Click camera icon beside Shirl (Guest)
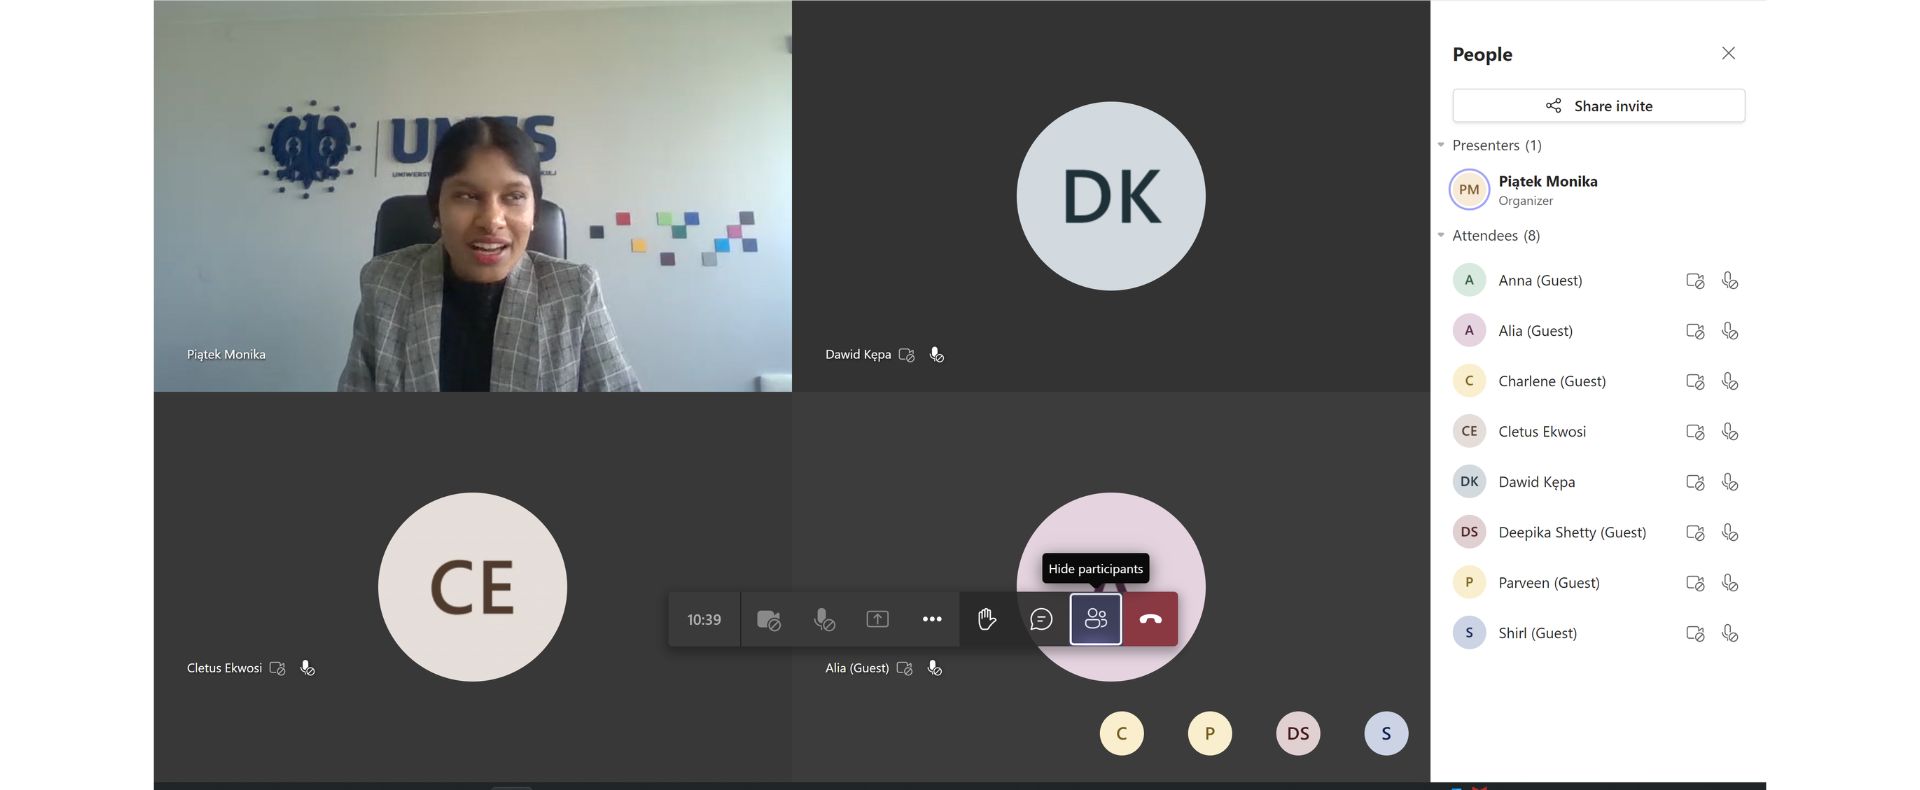This screenshot has width=1920, height=790. pos(1695,633)
